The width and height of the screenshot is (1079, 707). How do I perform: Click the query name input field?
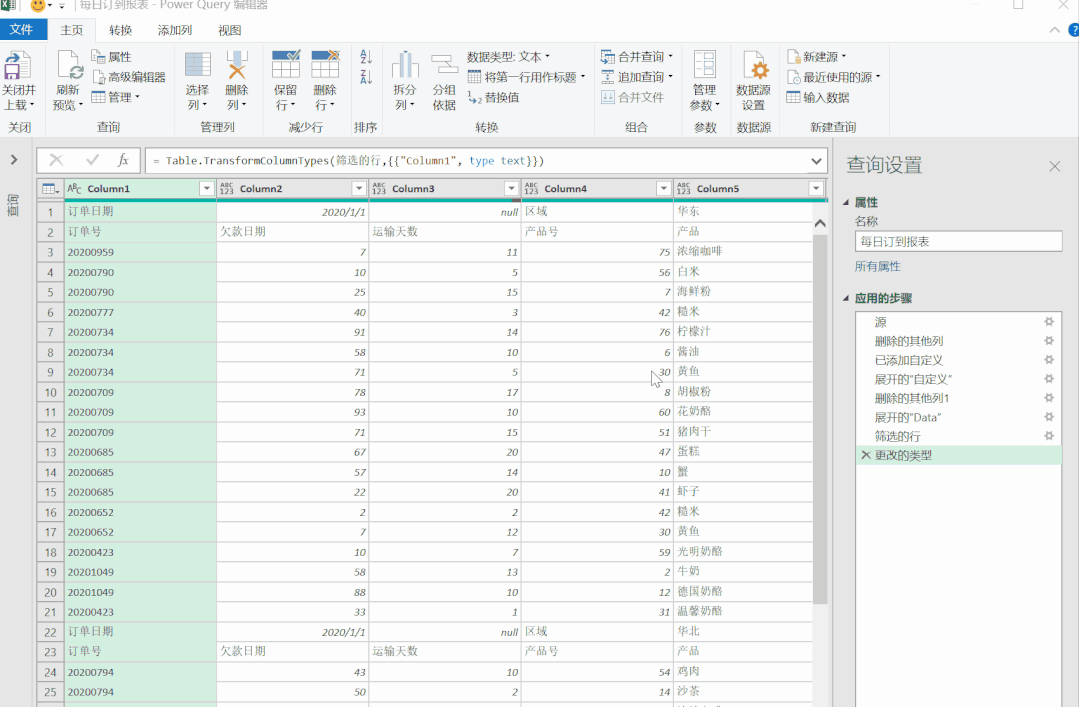[x=959, y=242]
